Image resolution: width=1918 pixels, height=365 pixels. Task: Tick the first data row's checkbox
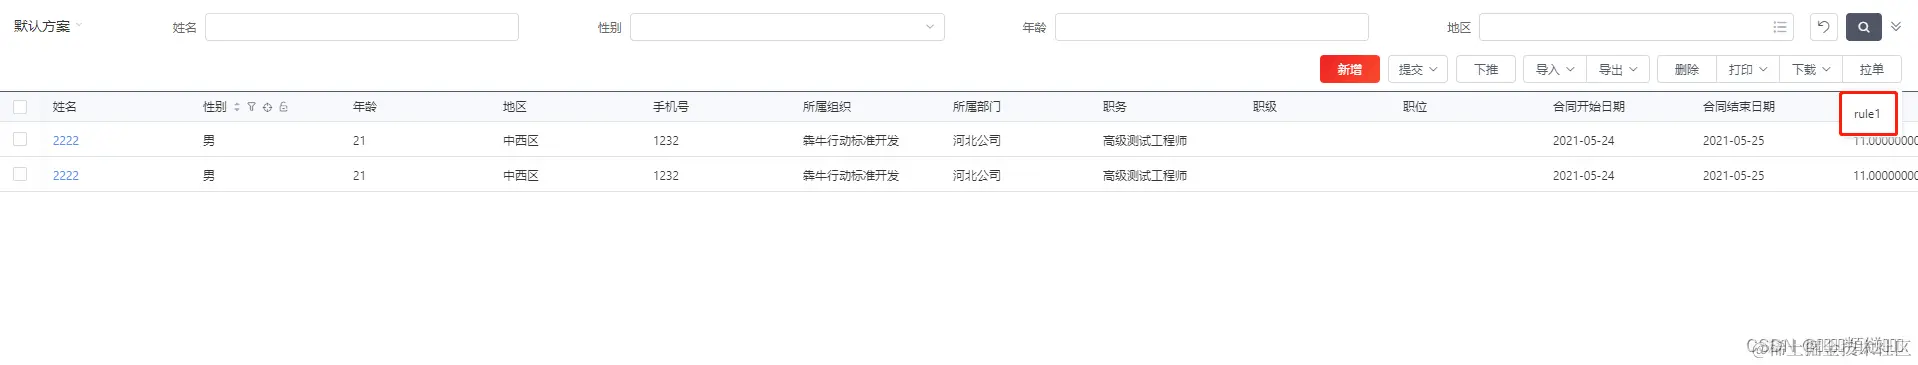point(20,140)
